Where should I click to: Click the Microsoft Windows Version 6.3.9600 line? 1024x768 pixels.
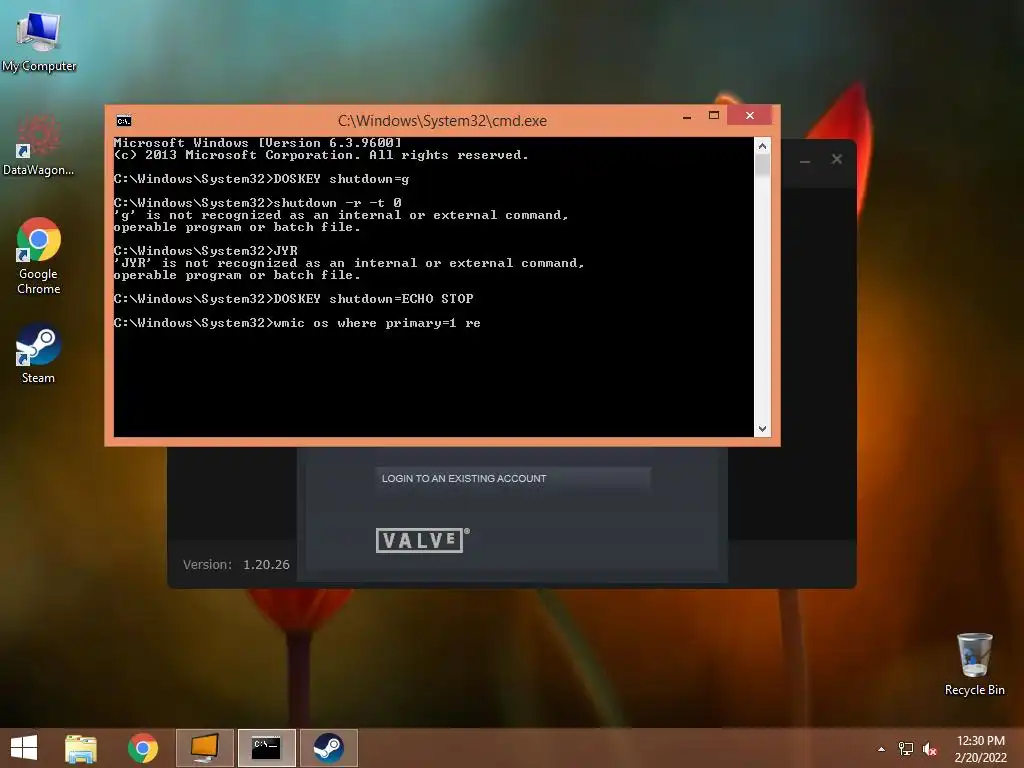tap(257, 142)
